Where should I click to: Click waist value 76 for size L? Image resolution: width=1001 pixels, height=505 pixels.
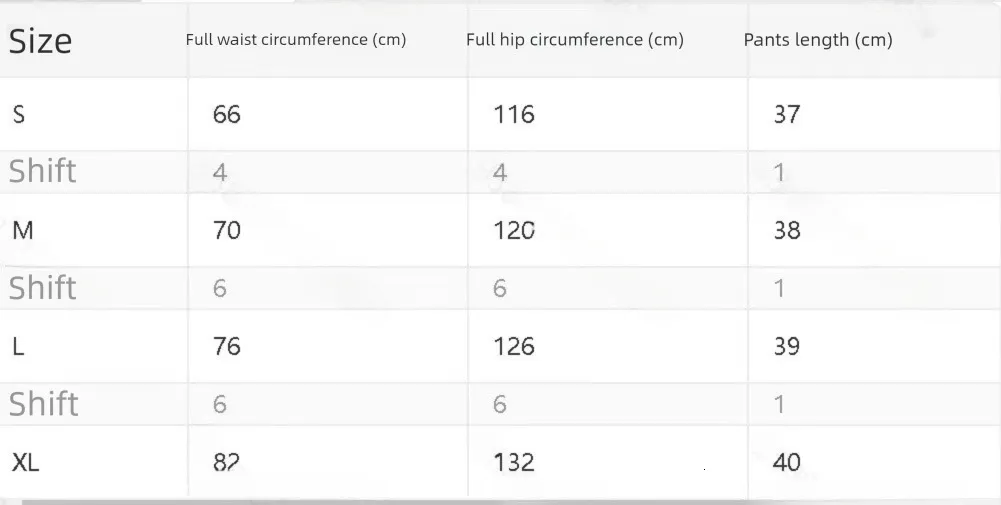coord(227,347)
